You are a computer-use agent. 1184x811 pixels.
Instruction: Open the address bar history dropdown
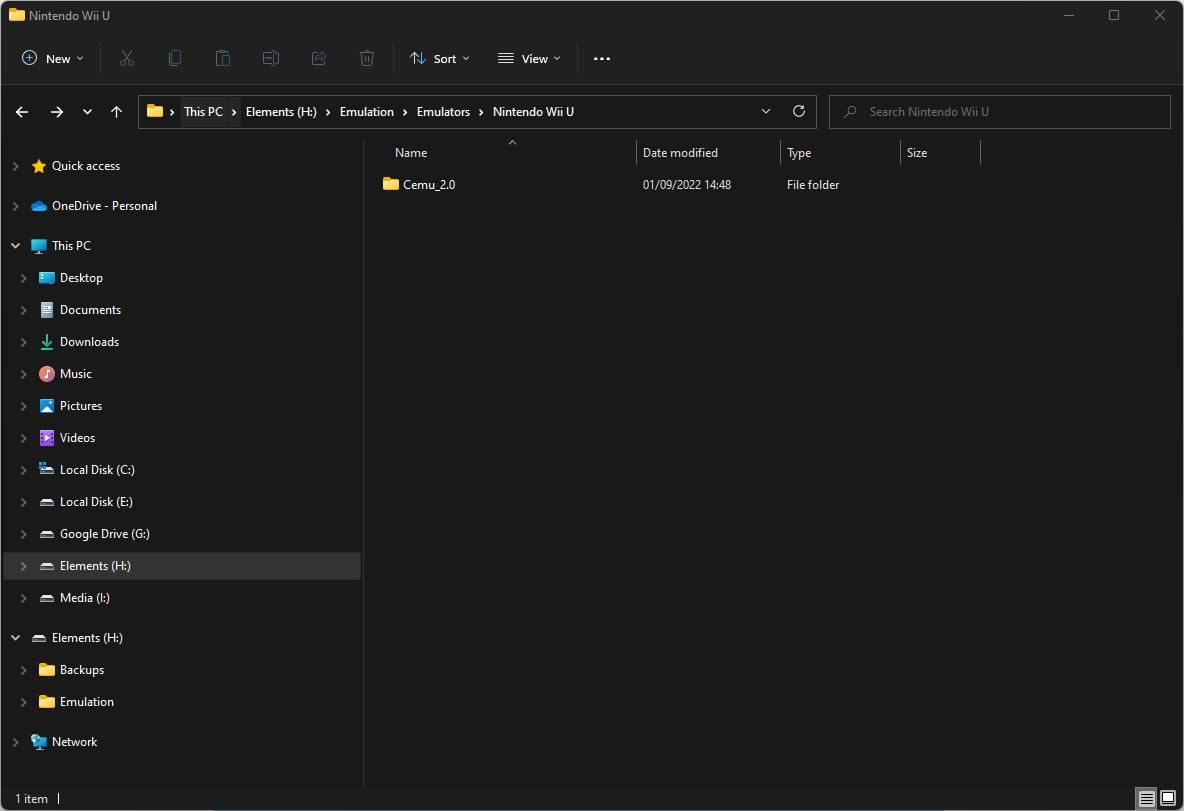click(x=766, y=112)
